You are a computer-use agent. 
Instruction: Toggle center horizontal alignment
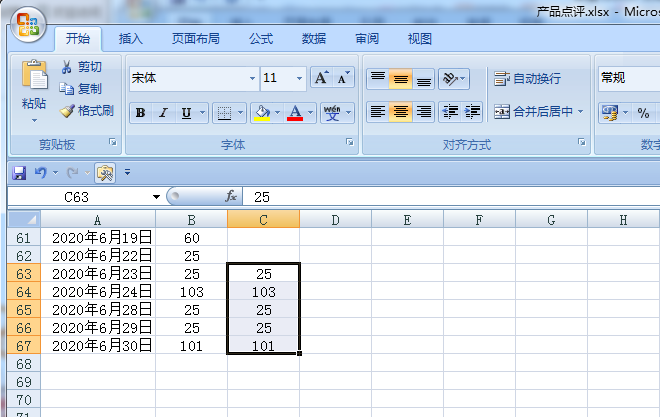[400, 112]
